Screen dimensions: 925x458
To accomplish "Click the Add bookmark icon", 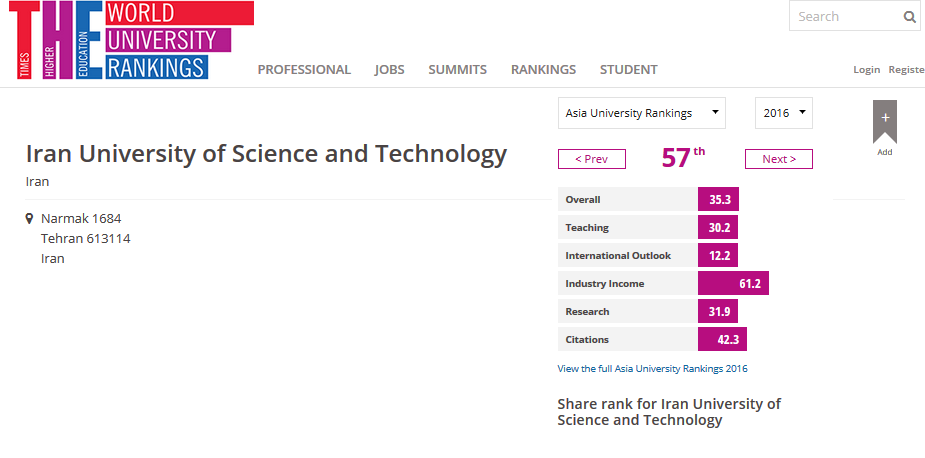I will point(884,122).
